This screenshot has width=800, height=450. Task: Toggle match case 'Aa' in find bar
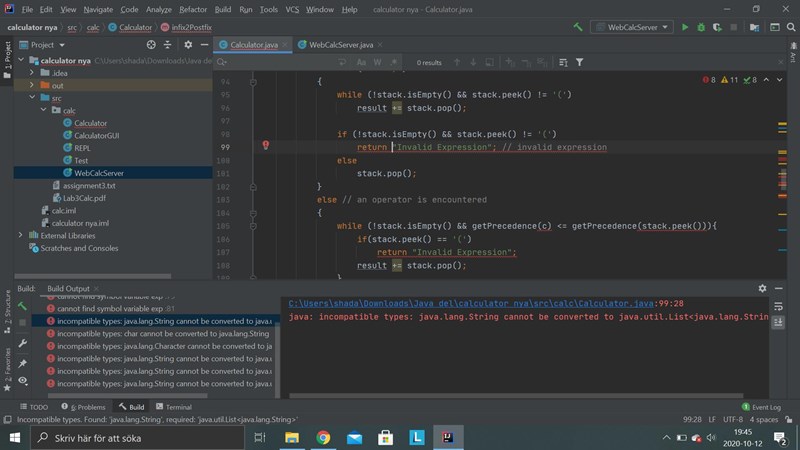coord(360,62)
